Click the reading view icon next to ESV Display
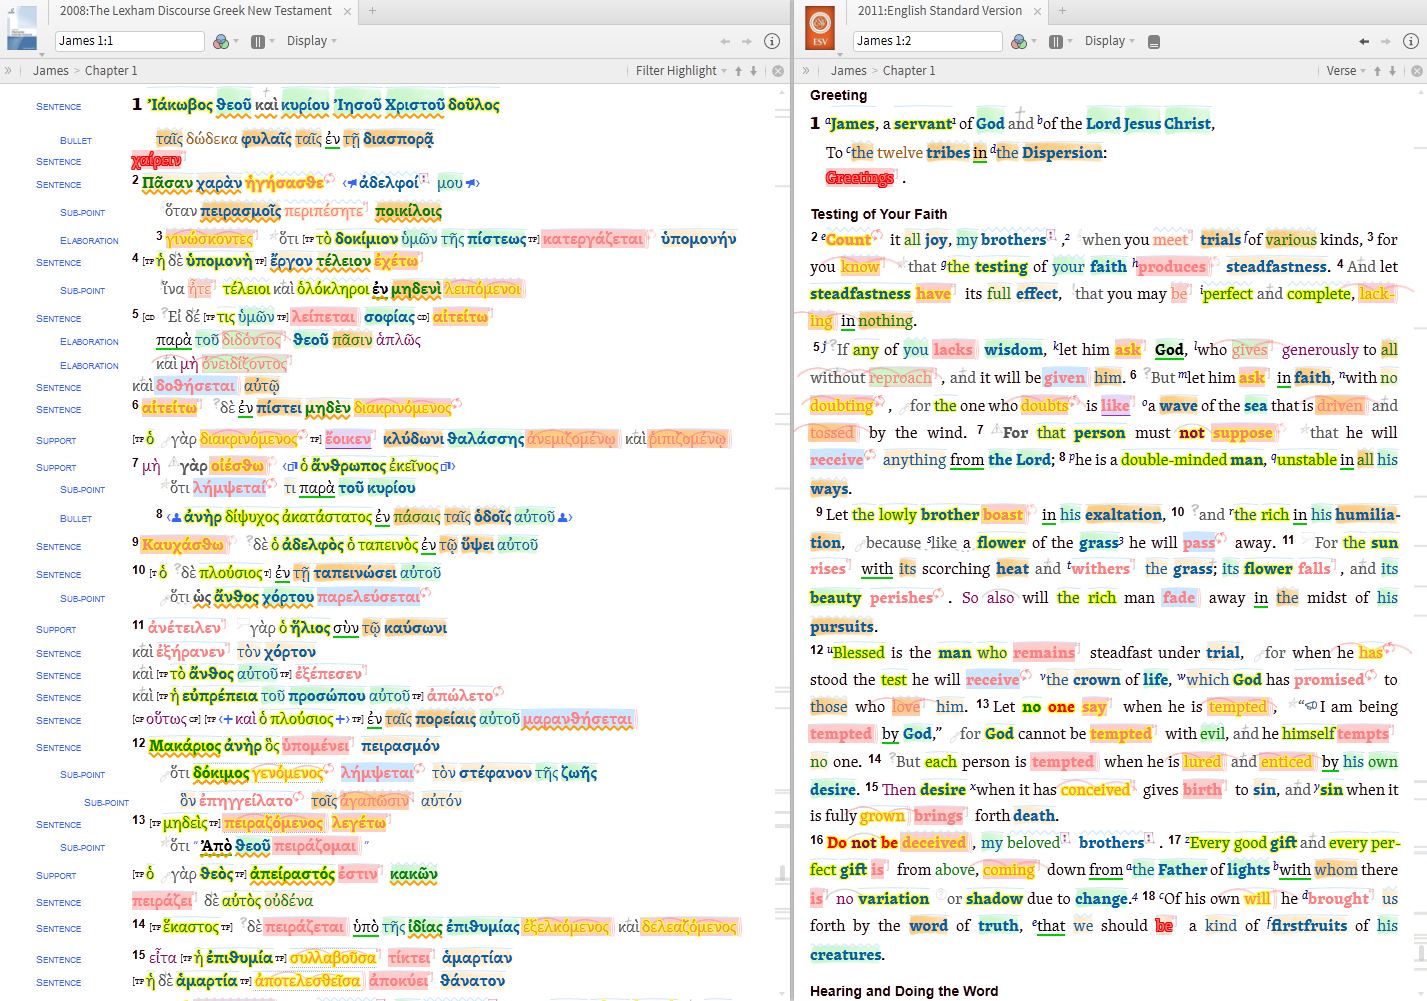The height and width of the screenshot is (1001, 1427). (x=1153, y=41)
